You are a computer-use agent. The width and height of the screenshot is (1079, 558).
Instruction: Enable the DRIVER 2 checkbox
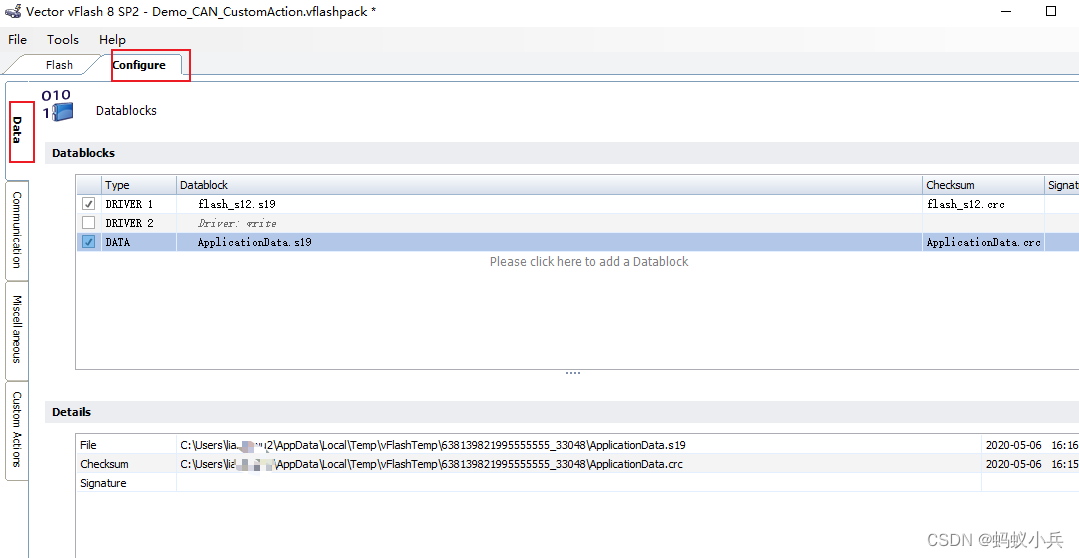tap(88, 223)
